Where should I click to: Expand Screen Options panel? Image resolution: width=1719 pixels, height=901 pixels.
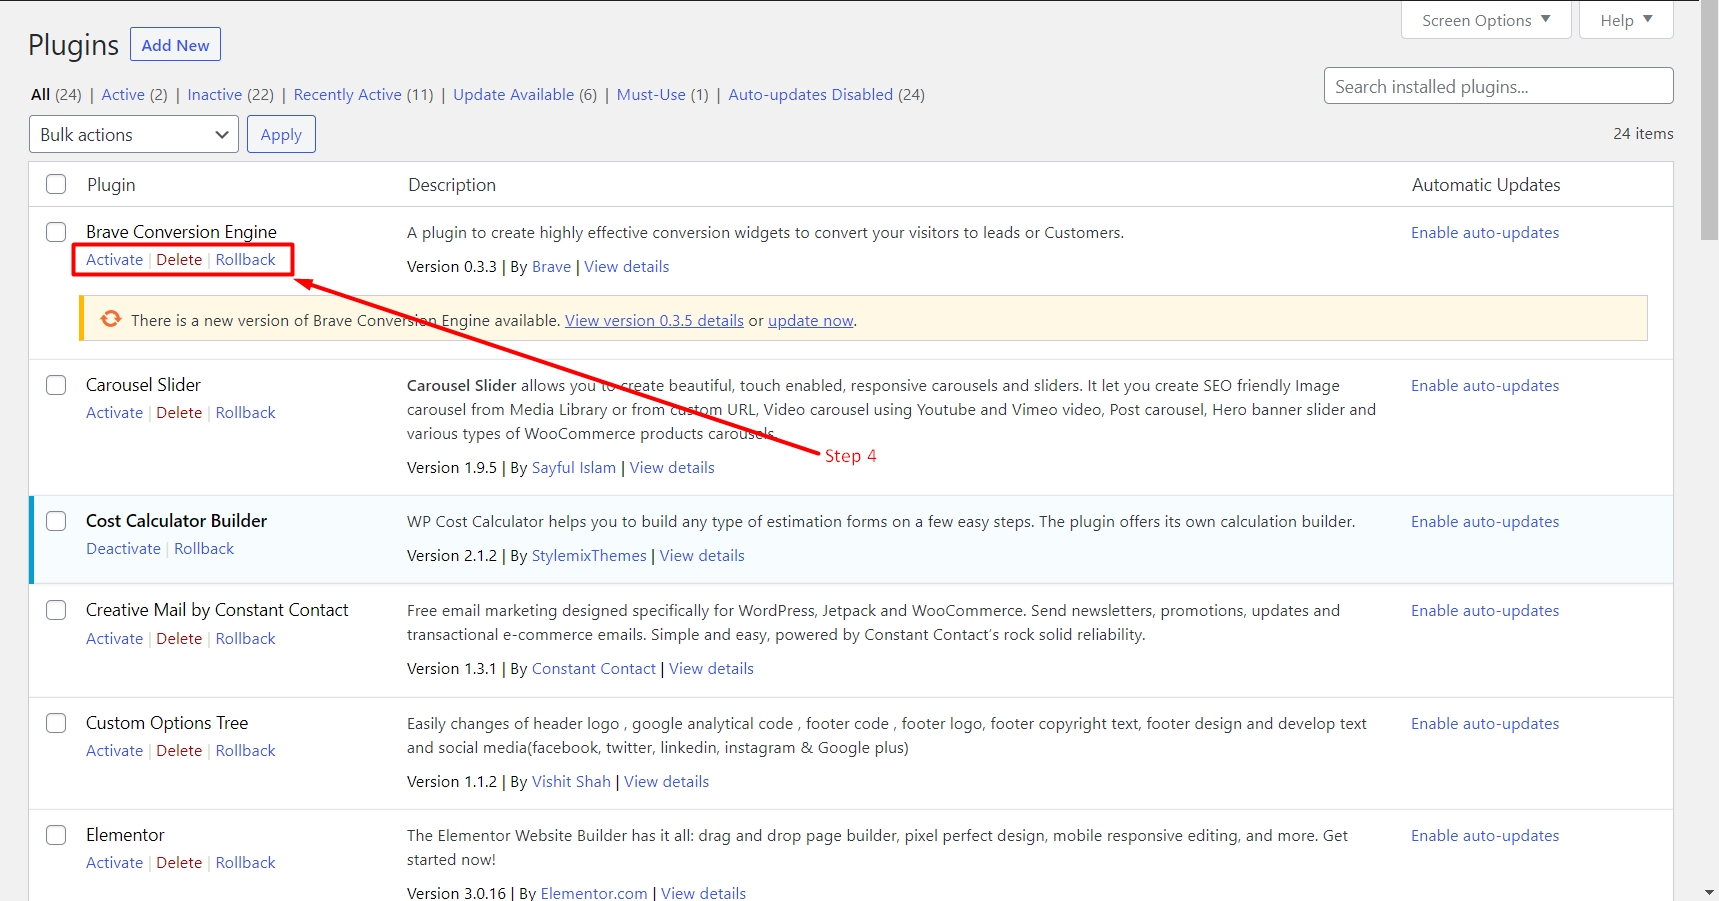point(1486,20)
